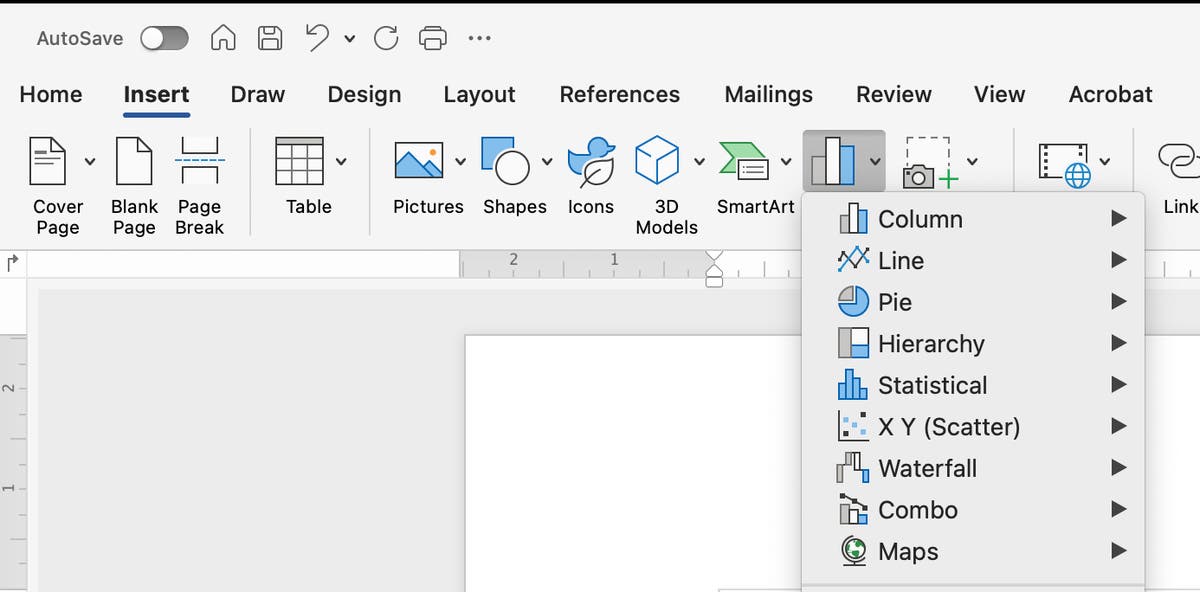Expand the Cover Page dropdown arrow
The width and height of the screenshot is (1200, 592).
(x=90, y=161)
